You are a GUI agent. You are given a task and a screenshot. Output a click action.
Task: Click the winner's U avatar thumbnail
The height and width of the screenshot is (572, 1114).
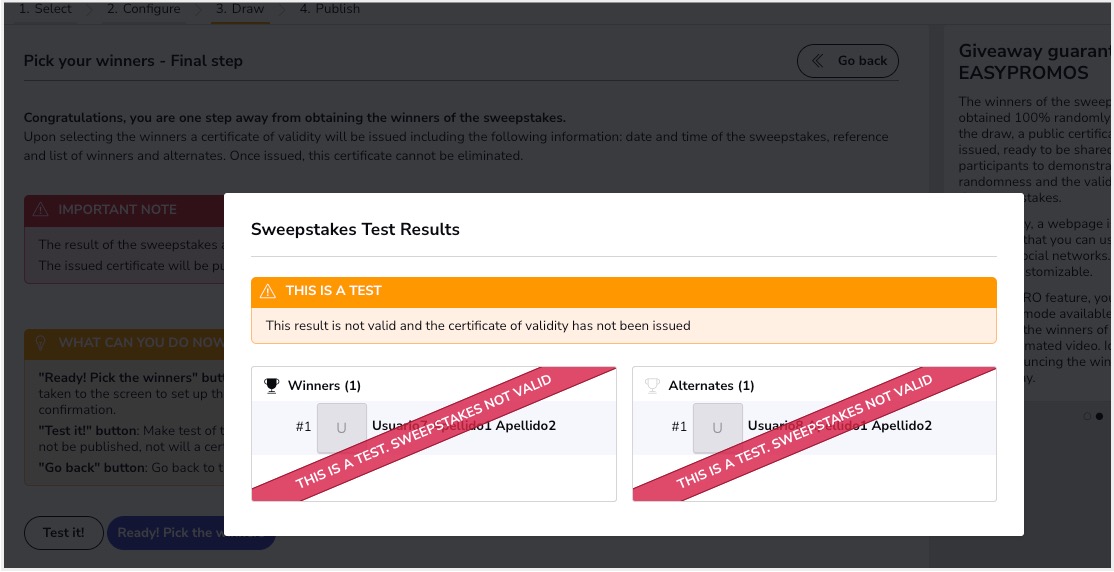pos(342,428)
